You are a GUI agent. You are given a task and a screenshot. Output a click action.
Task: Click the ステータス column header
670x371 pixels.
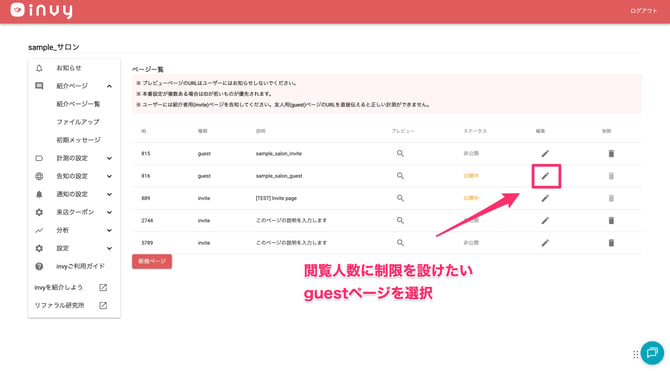pos(475,131)
